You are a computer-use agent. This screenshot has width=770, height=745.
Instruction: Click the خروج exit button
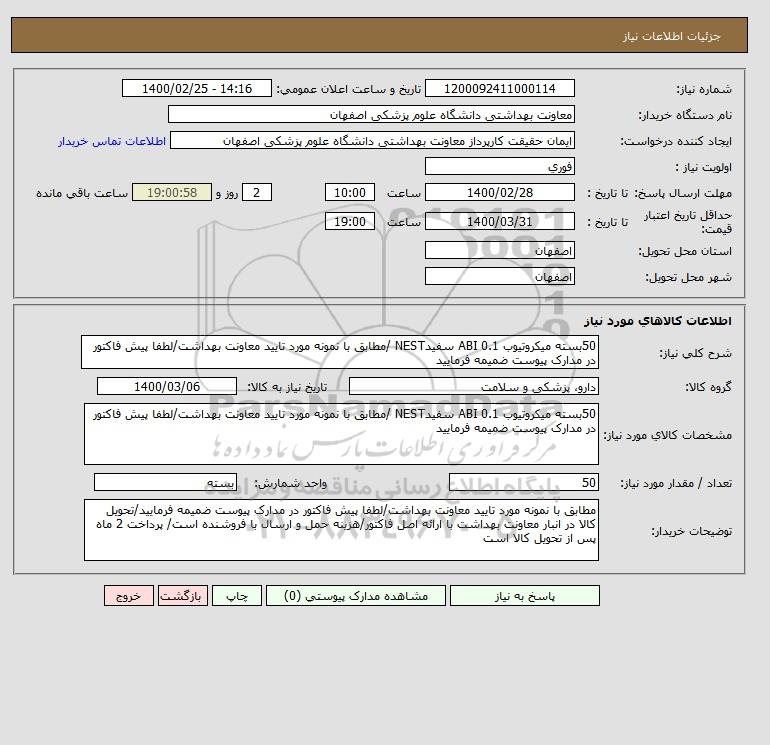click(x=129, y=596)
